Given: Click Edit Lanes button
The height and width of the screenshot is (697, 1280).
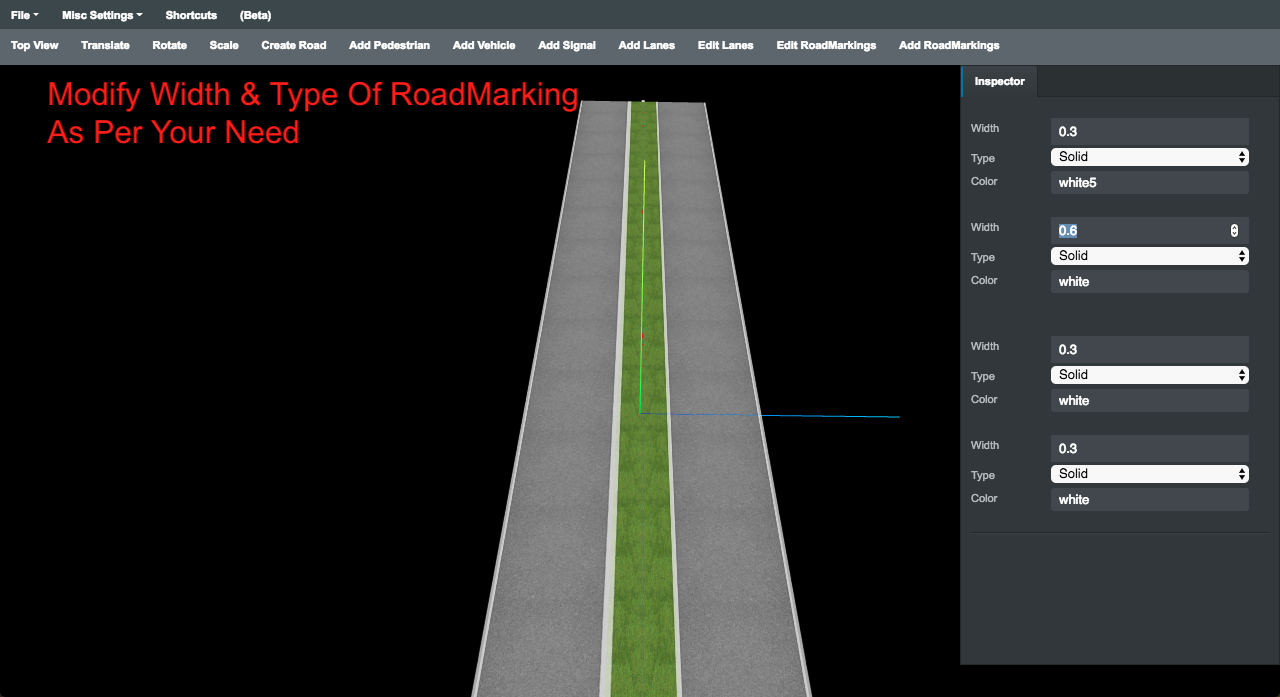Looking at the screenshot, I should tap(726, 45).
